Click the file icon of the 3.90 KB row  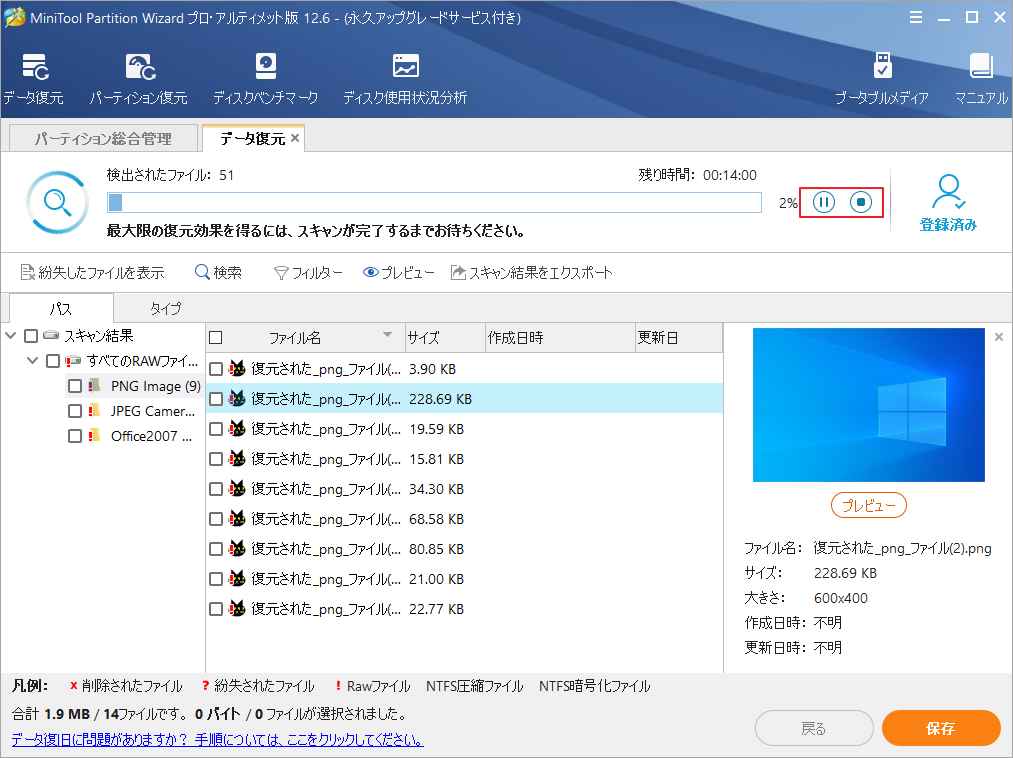pyautogui.click(x=237, y=368)
